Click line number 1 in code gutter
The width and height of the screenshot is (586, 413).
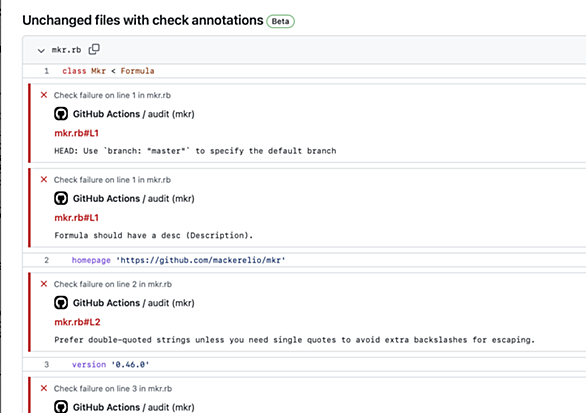(x=46, y=71)
